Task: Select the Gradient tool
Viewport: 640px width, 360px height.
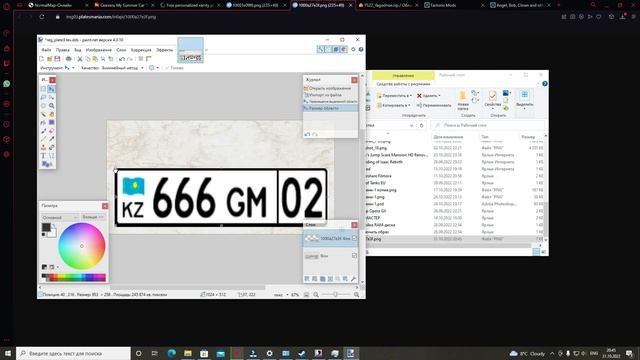Action: [x=51, y=122]
